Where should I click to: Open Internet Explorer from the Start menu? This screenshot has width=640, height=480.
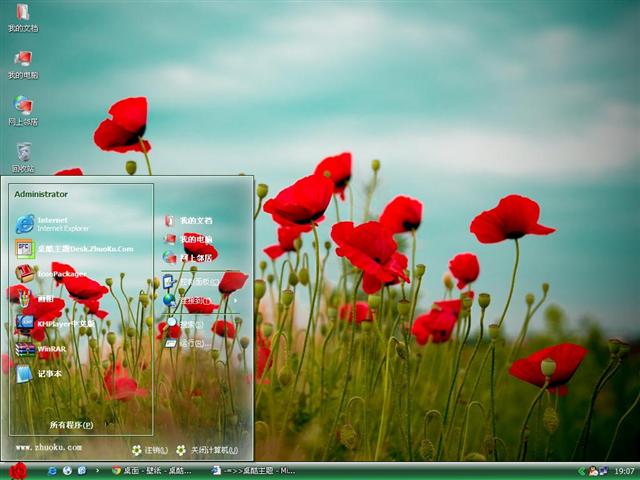click(x=62, y=223)
